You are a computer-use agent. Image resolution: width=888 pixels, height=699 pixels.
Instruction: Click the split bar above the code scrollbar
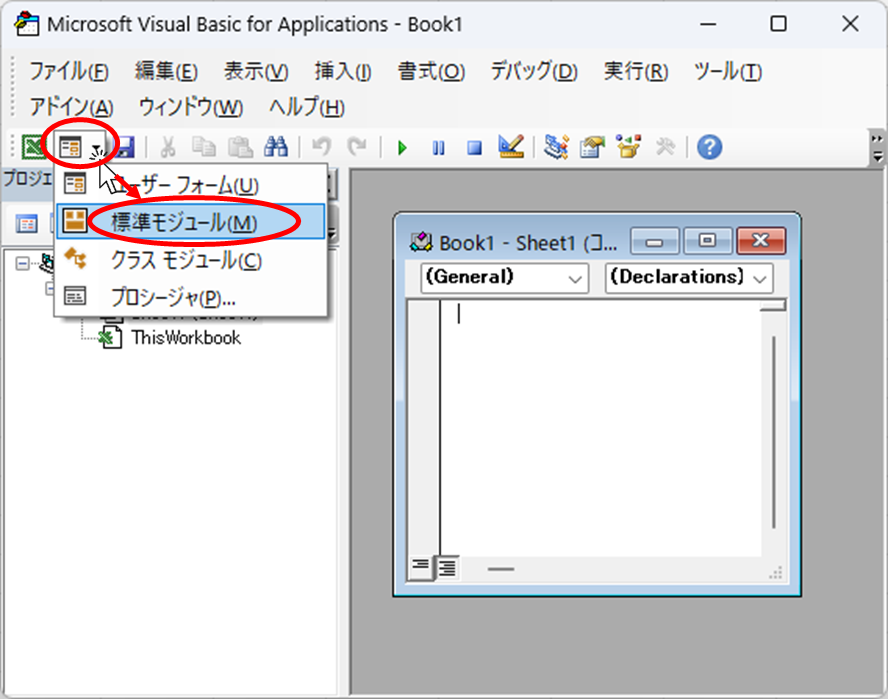point(774,306)
